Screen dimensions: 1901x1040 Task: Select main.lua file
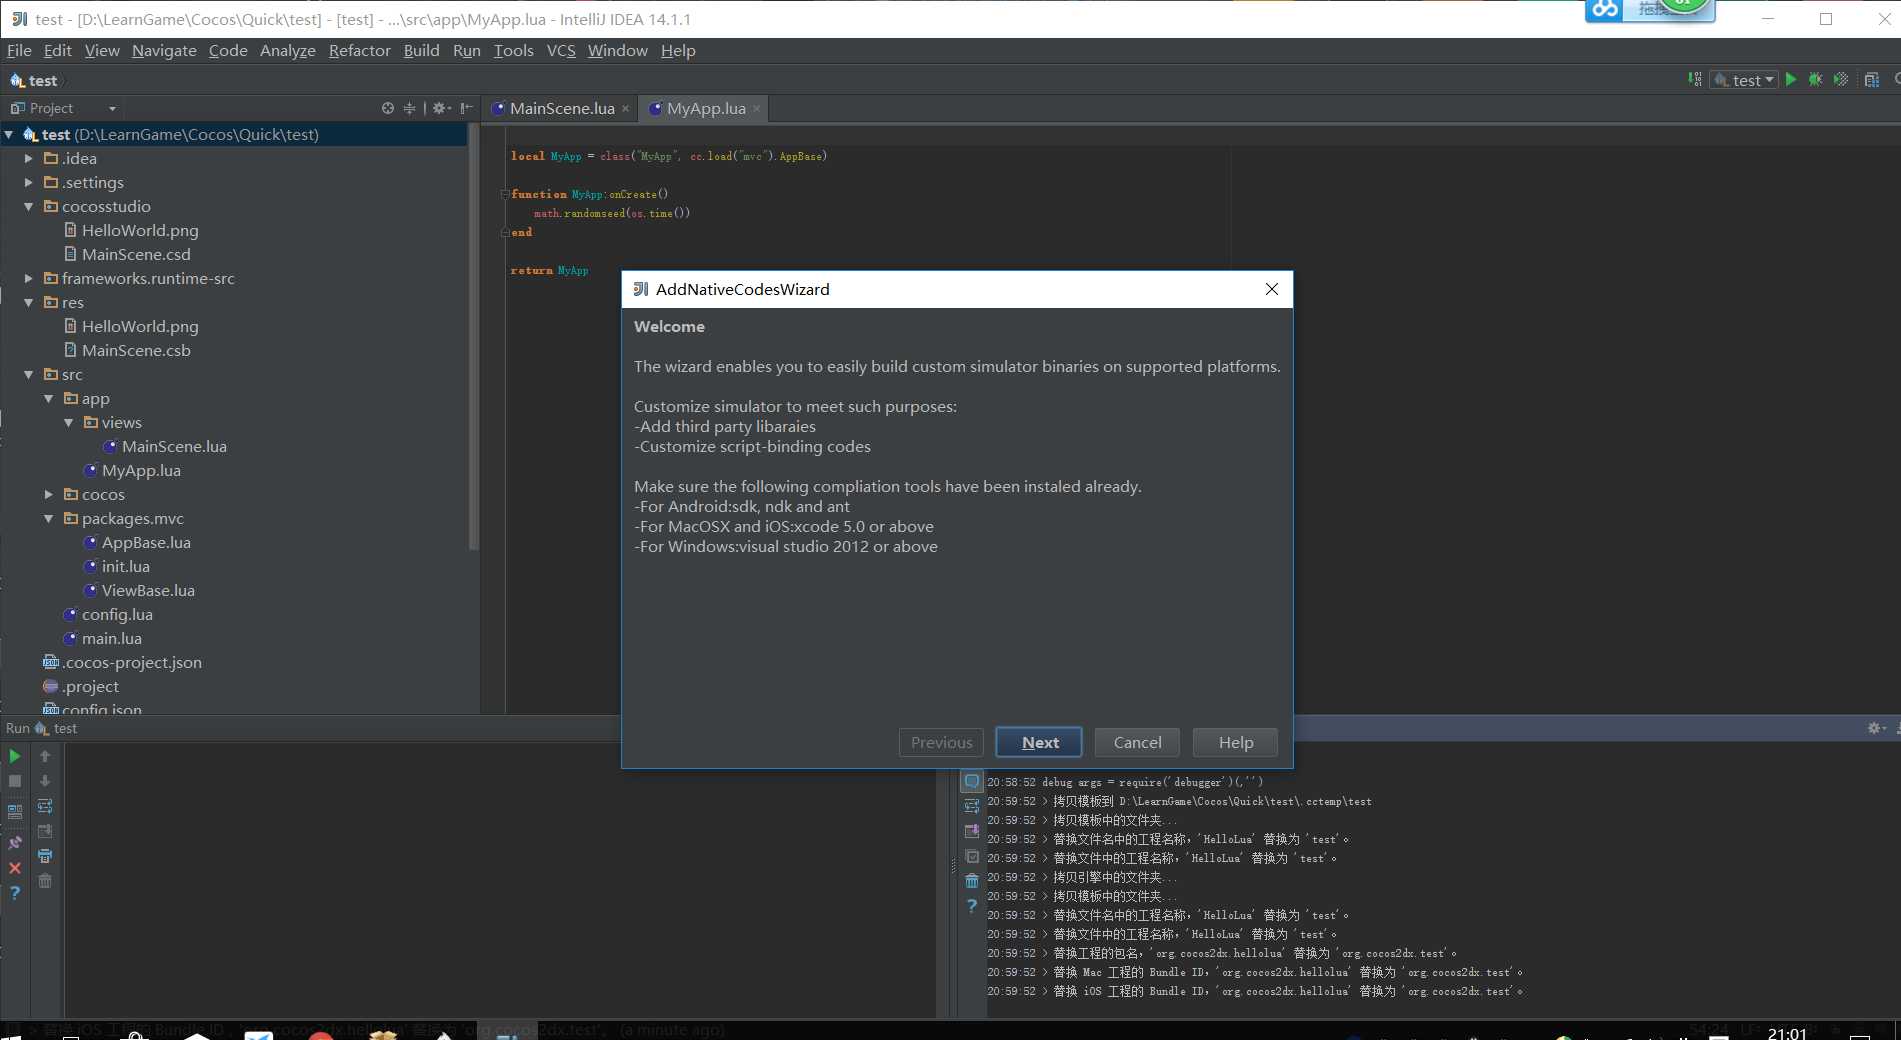click(x=111, y=638)
